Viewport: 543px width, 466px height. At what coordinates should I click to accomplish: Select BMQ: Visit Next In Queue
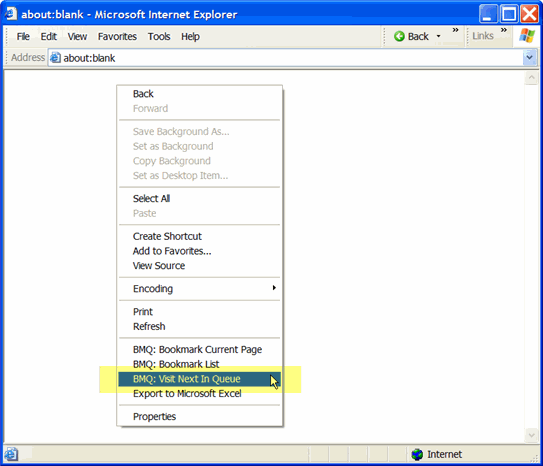tap(199, 379)
